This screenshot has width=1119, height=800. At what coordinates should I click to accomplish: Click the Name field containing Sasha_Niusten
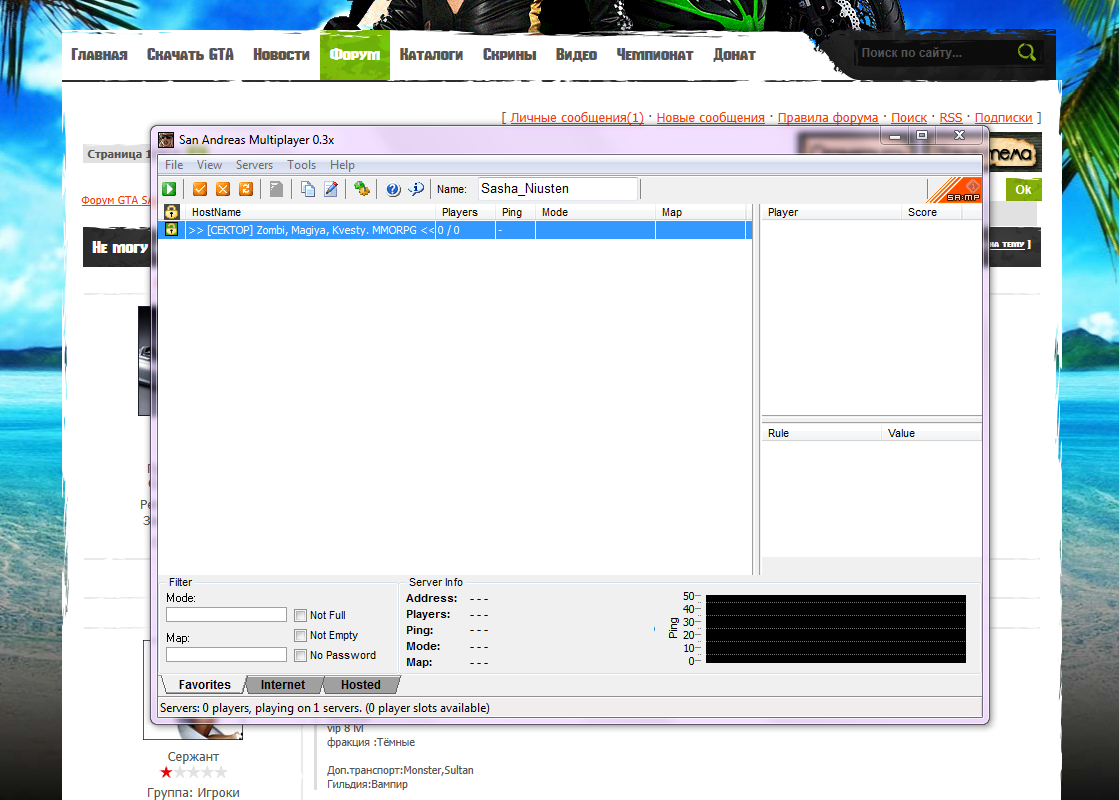[557, 189]
